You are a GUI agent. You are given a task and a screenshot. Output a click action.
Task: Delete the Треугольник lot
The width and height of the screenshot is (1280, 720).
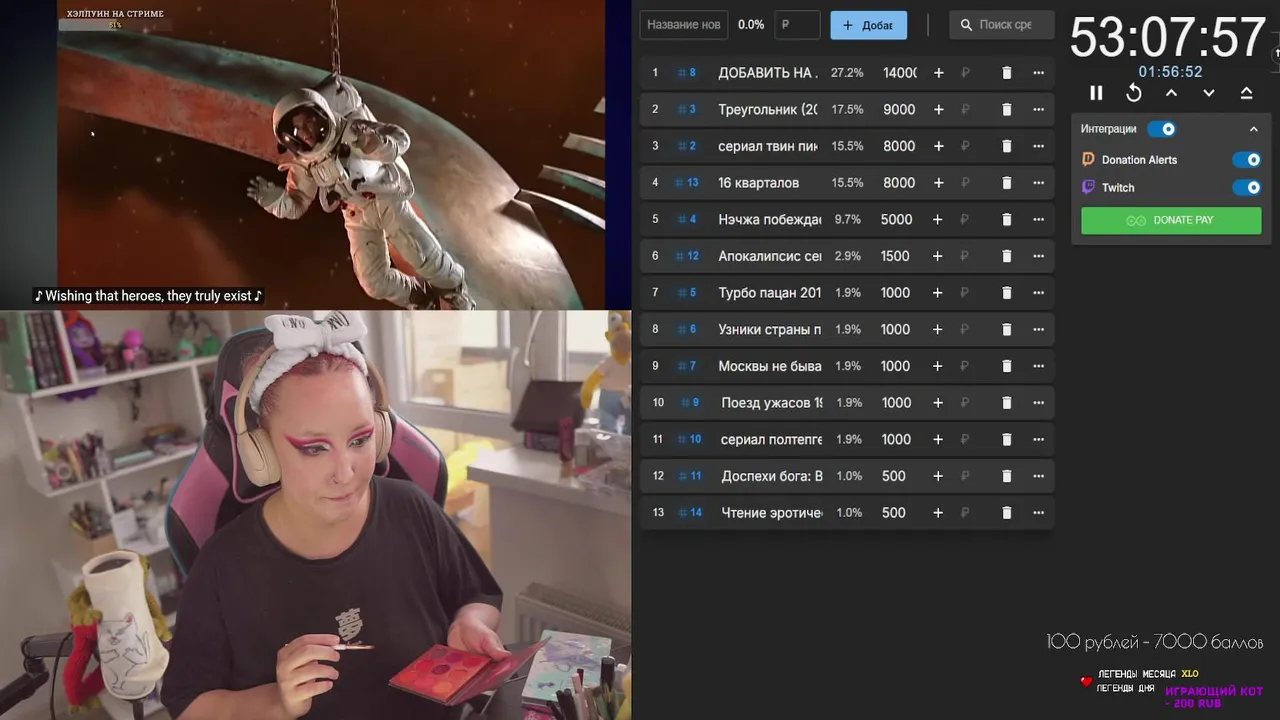pos(1007,110)
